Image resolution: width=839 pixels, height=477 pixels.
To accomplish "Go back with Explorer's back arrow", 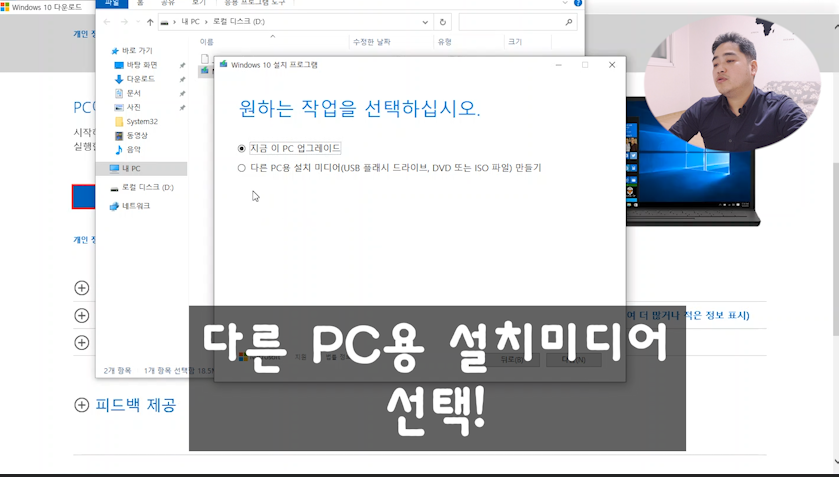I will [x=107, y=22].
